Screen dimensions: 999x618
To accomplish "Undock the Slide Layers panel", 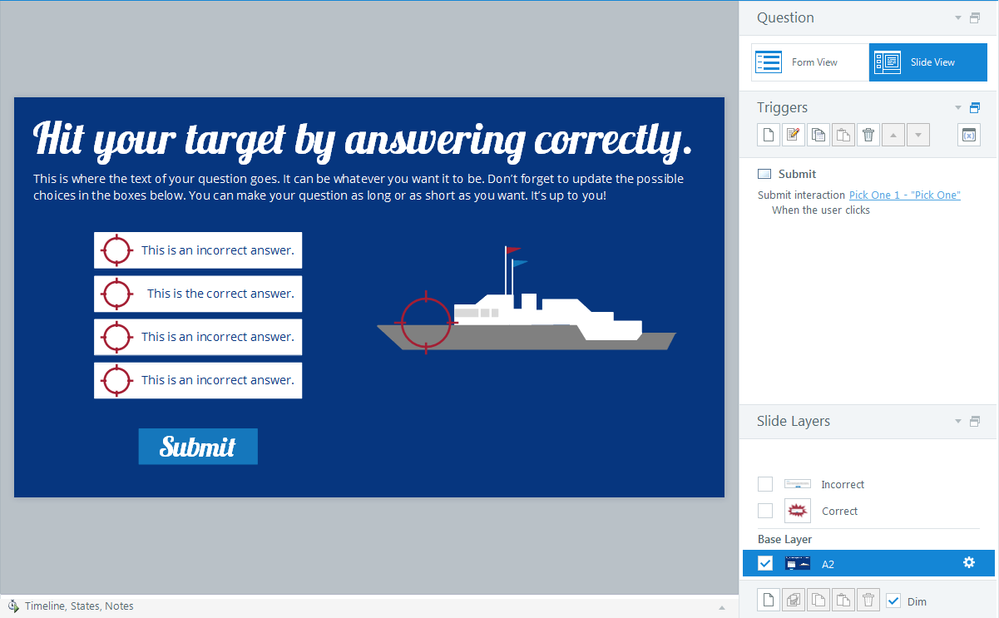I will [975, 421].
